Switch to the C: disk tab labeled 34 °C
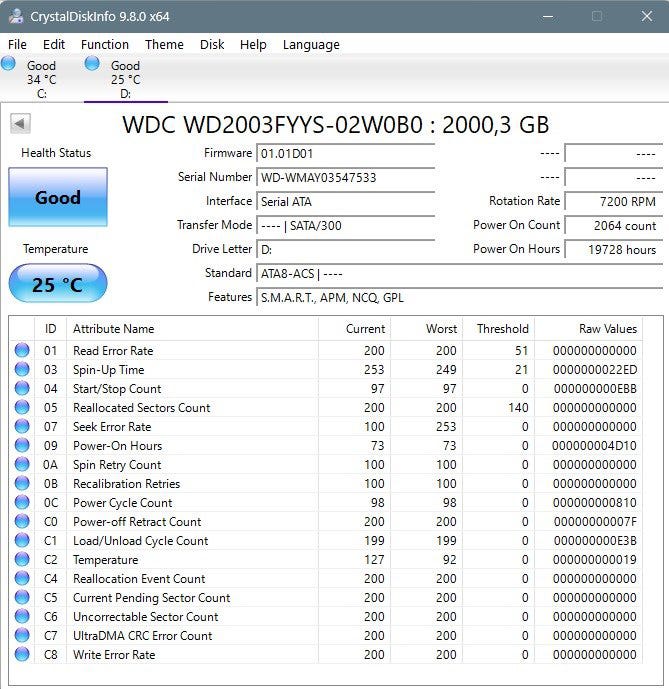Viewport: 669px width, 689px height. tap(41, 79)
